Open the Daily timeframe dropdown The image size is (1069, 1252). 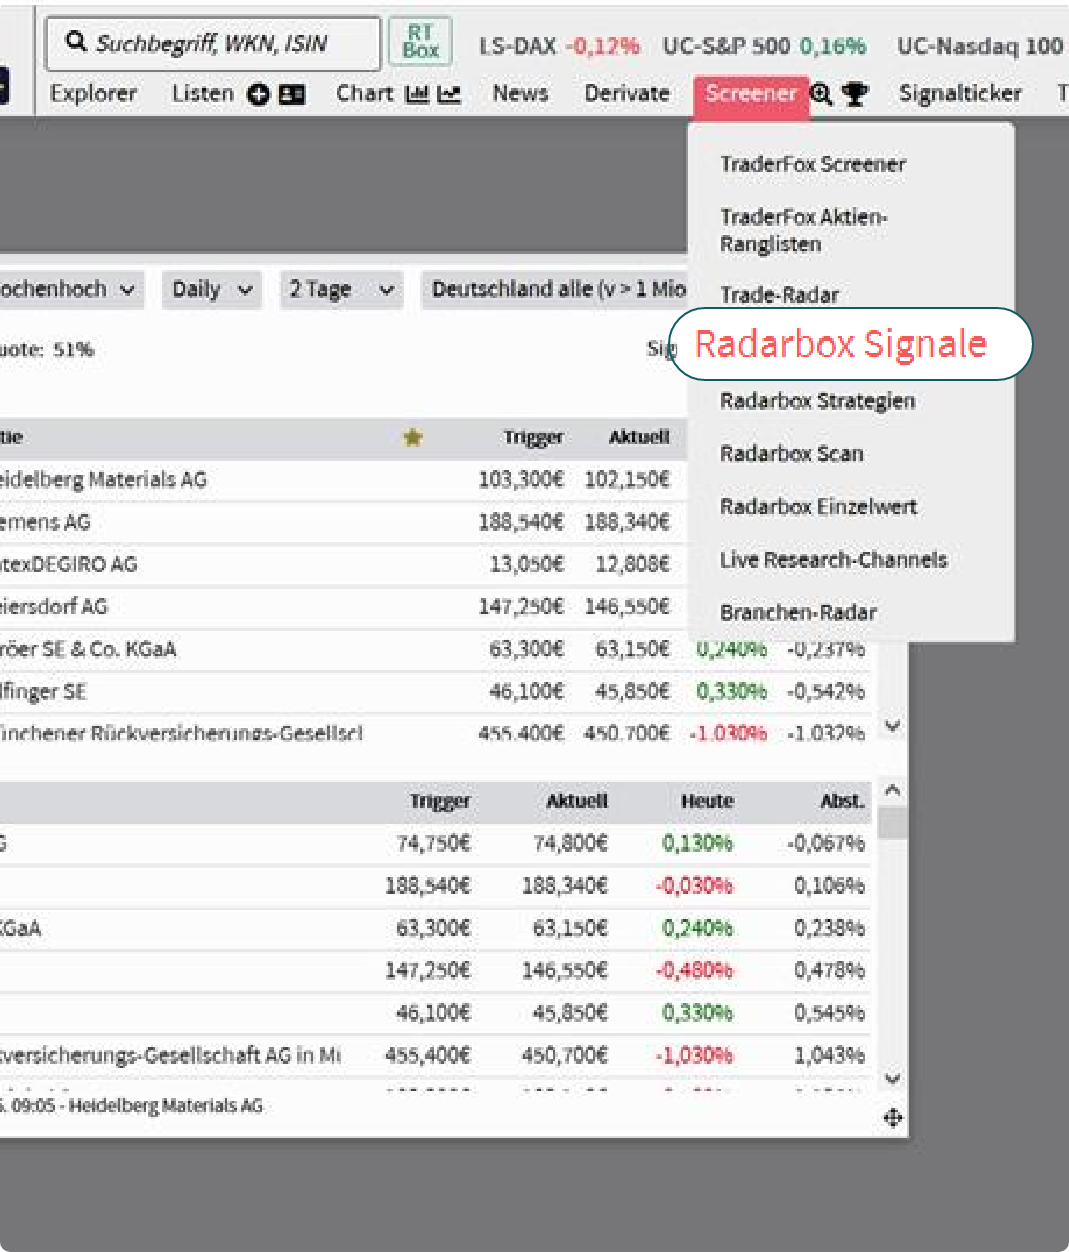[x=212, y=290]
